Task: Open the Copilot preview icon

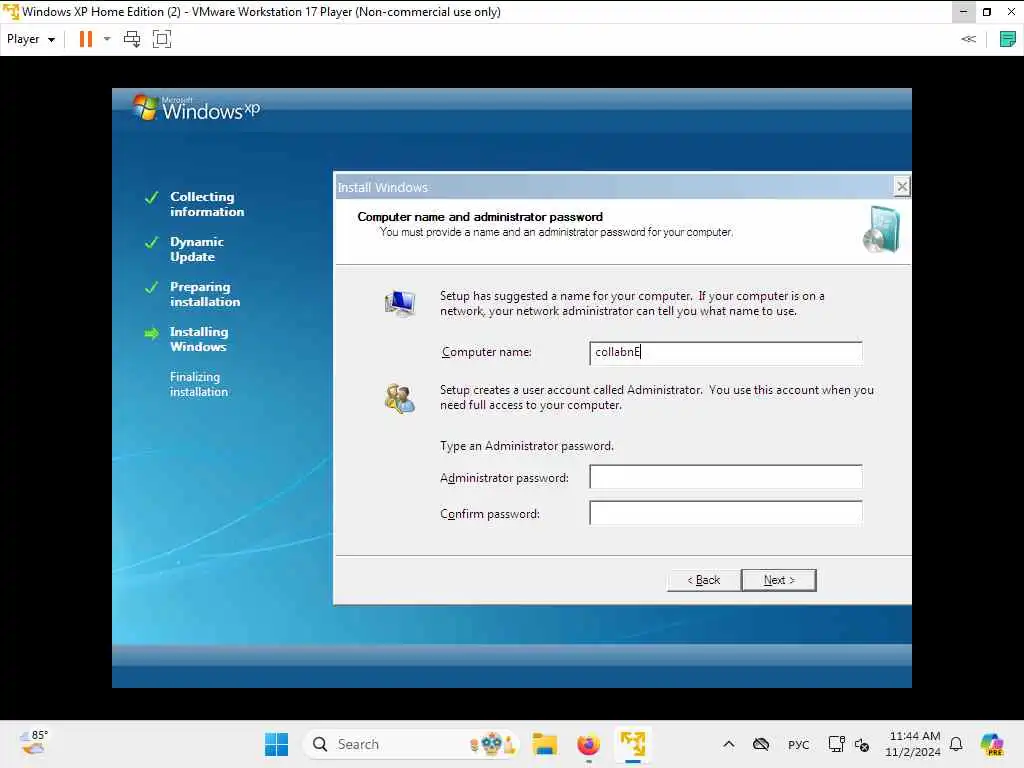Action: 992,744
